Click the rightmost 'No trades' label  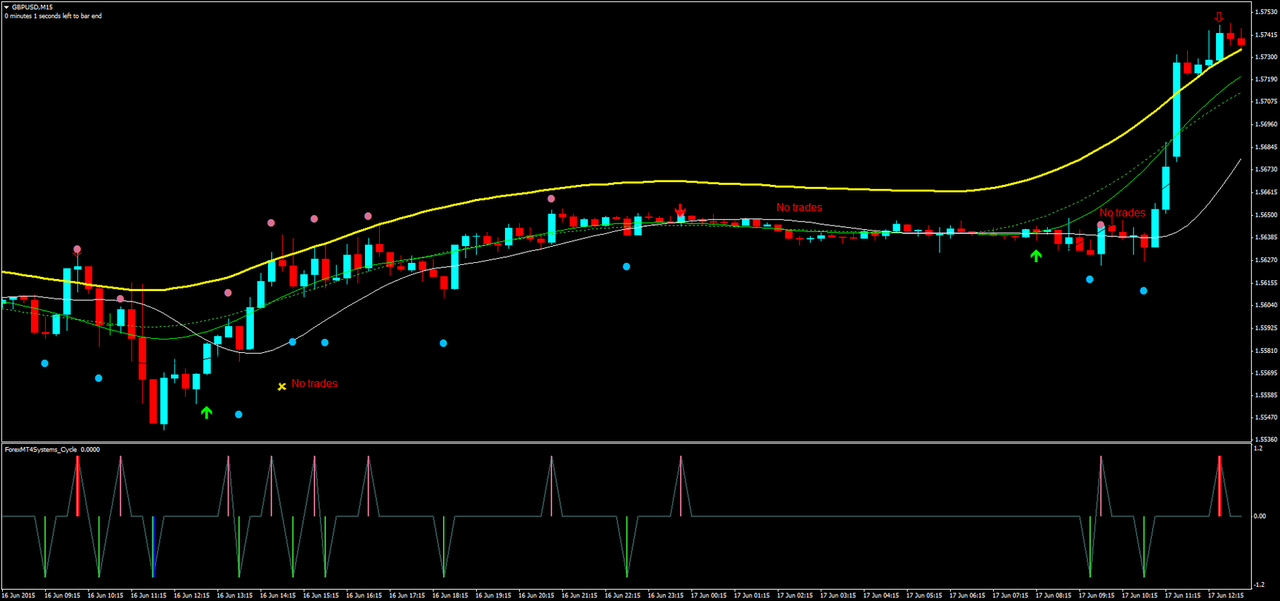tap(1121, 212)
